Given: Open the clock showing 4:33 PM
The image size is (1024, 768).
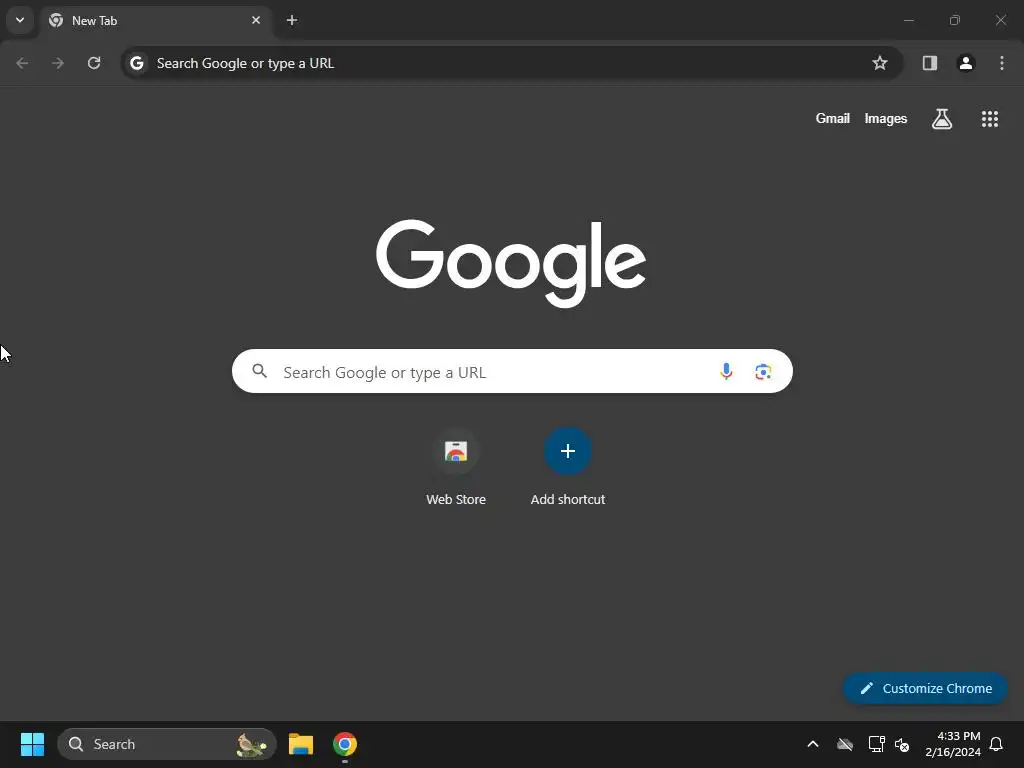Looking at the screenshot, I should pyautogui.click(x=953, y=744).
